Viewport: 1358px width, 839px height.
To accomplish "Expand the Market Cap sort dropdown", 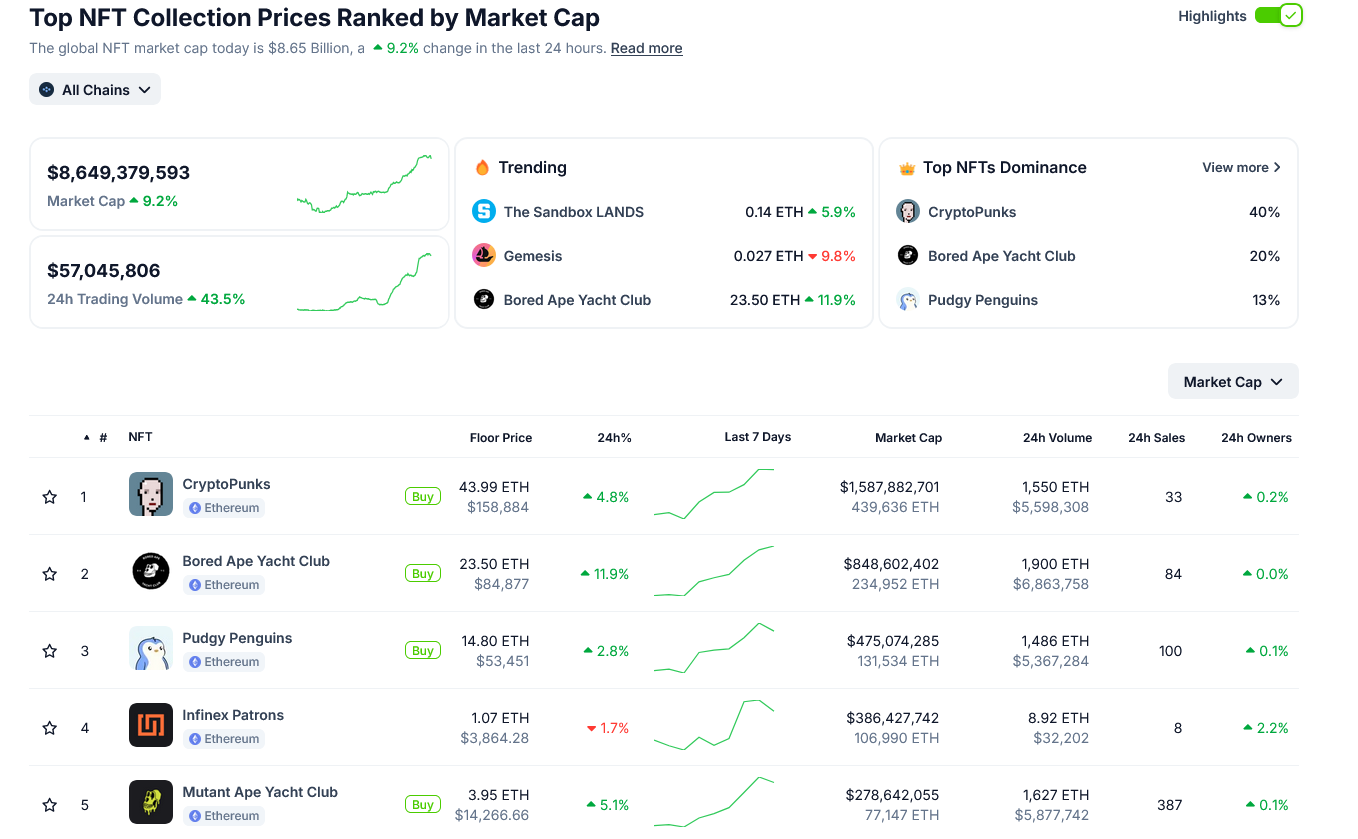I will coord(1233,382).
